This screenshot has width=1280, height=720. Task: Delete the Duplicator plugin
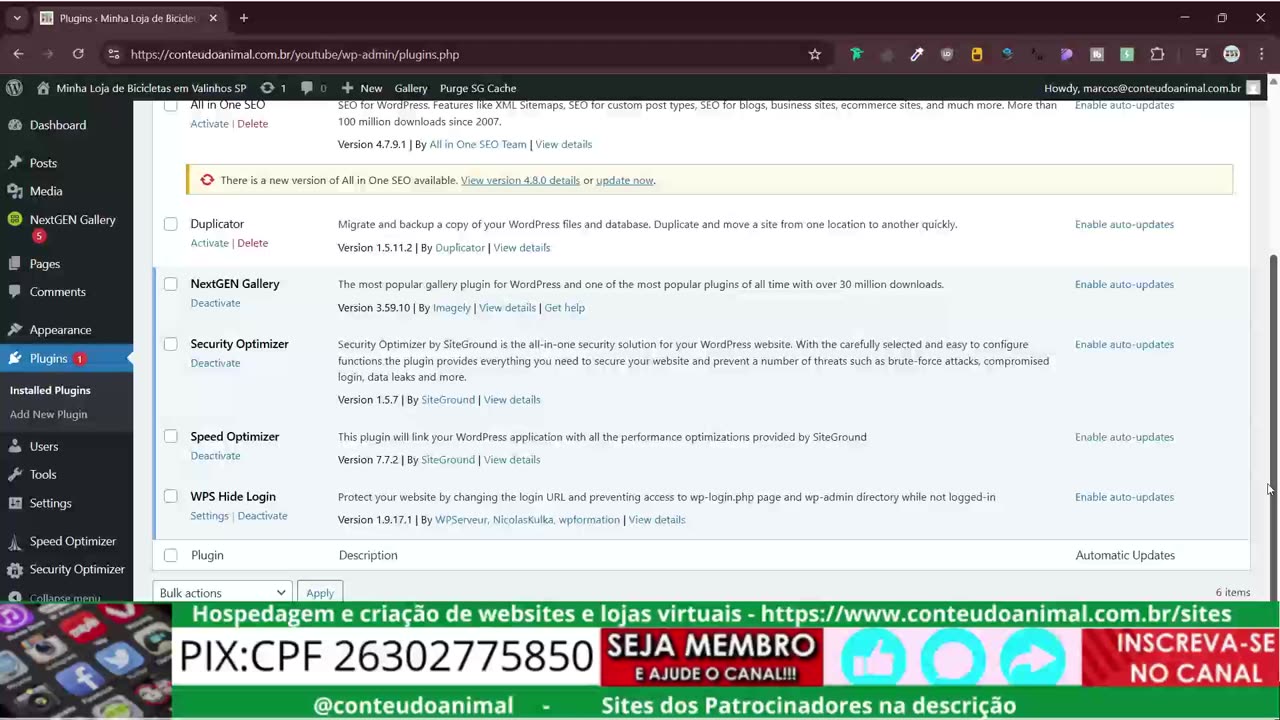pyautogui.click(x=252, y=243)
